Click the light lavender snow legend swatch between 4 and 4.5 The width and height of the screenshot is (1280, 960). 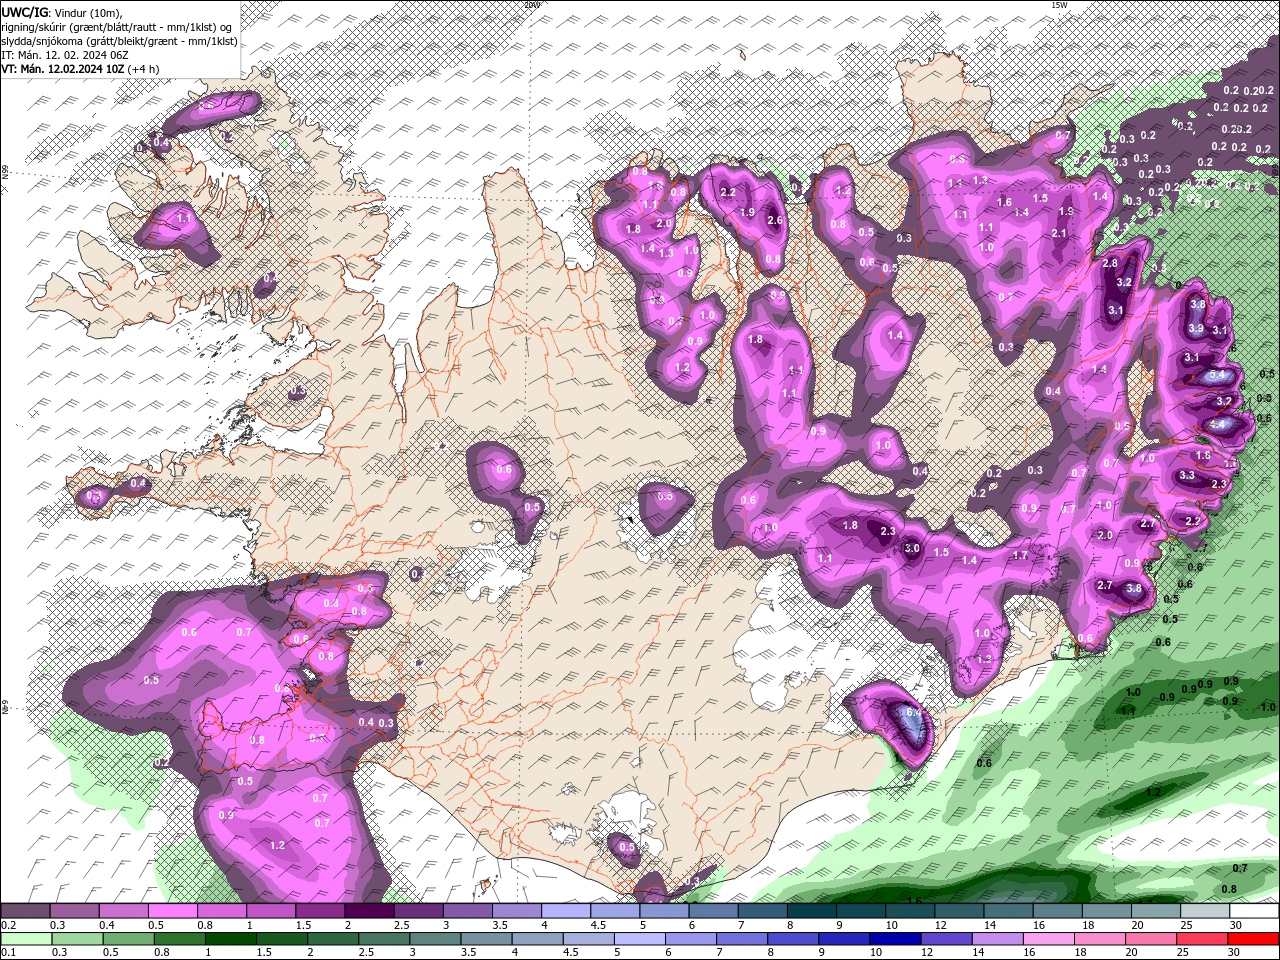click(x=565, y=911)
